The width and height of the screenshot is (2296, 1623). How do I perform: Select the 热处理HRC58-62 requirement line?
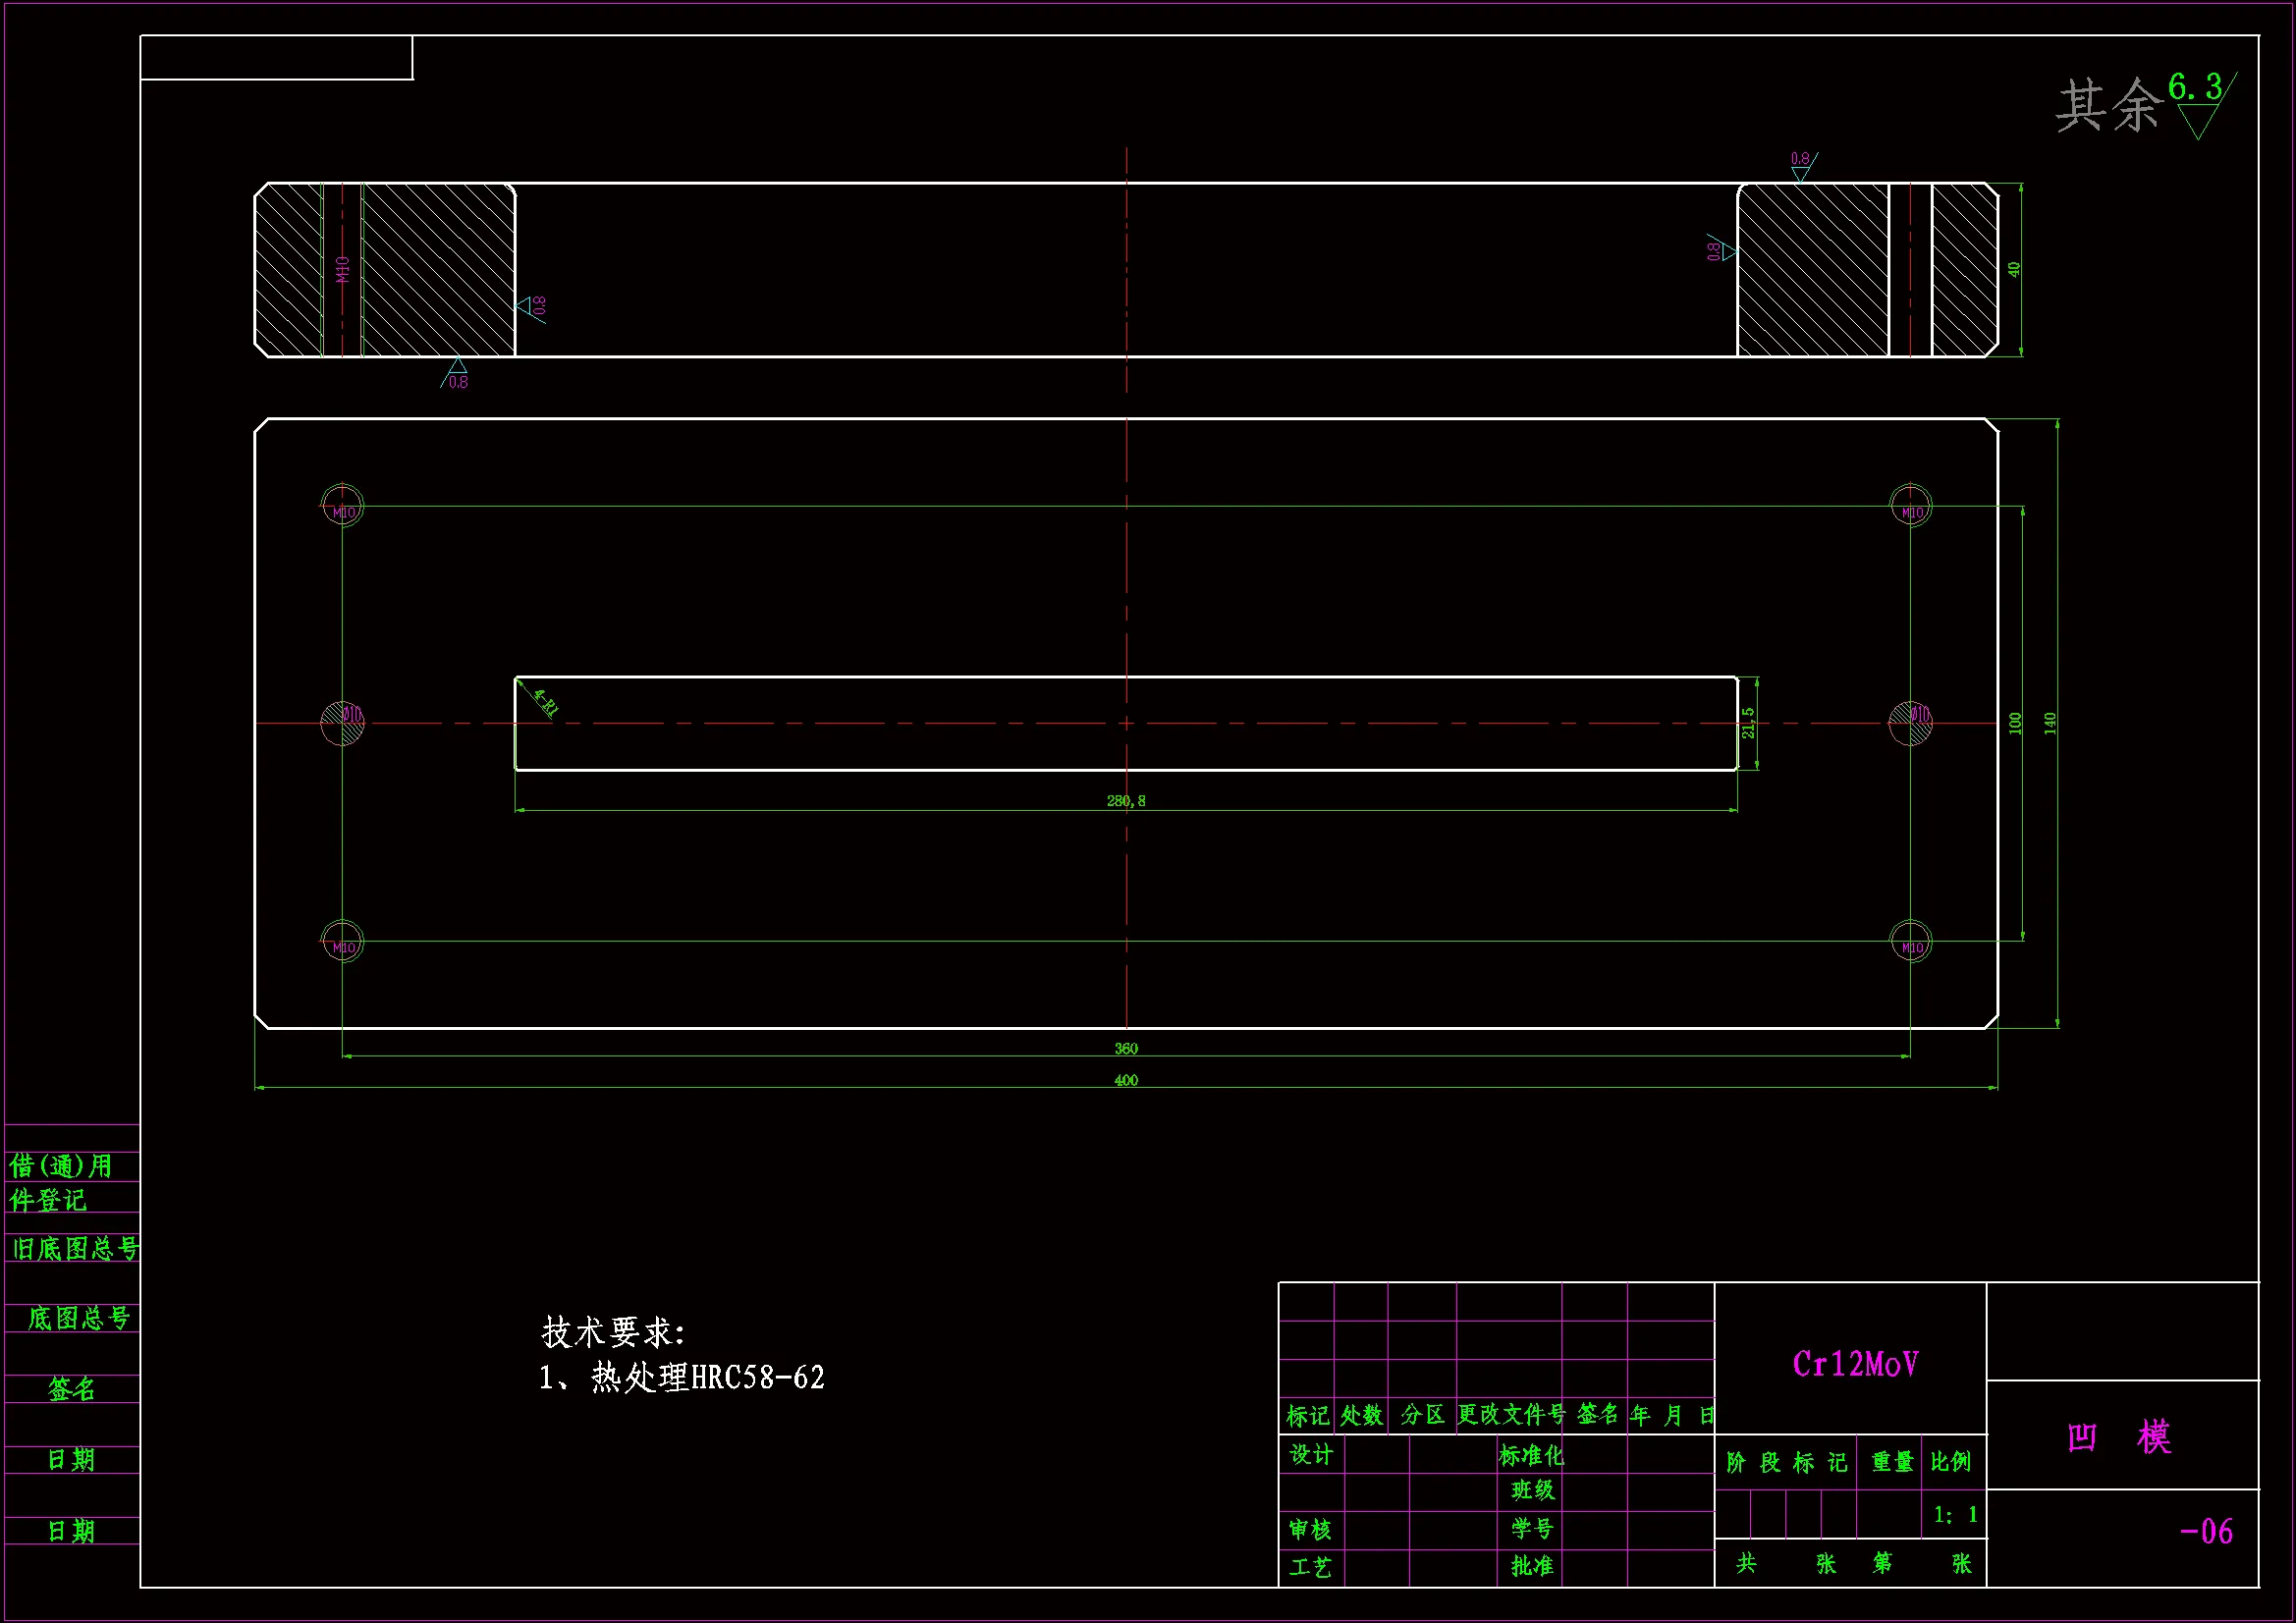coord(682,1379)
